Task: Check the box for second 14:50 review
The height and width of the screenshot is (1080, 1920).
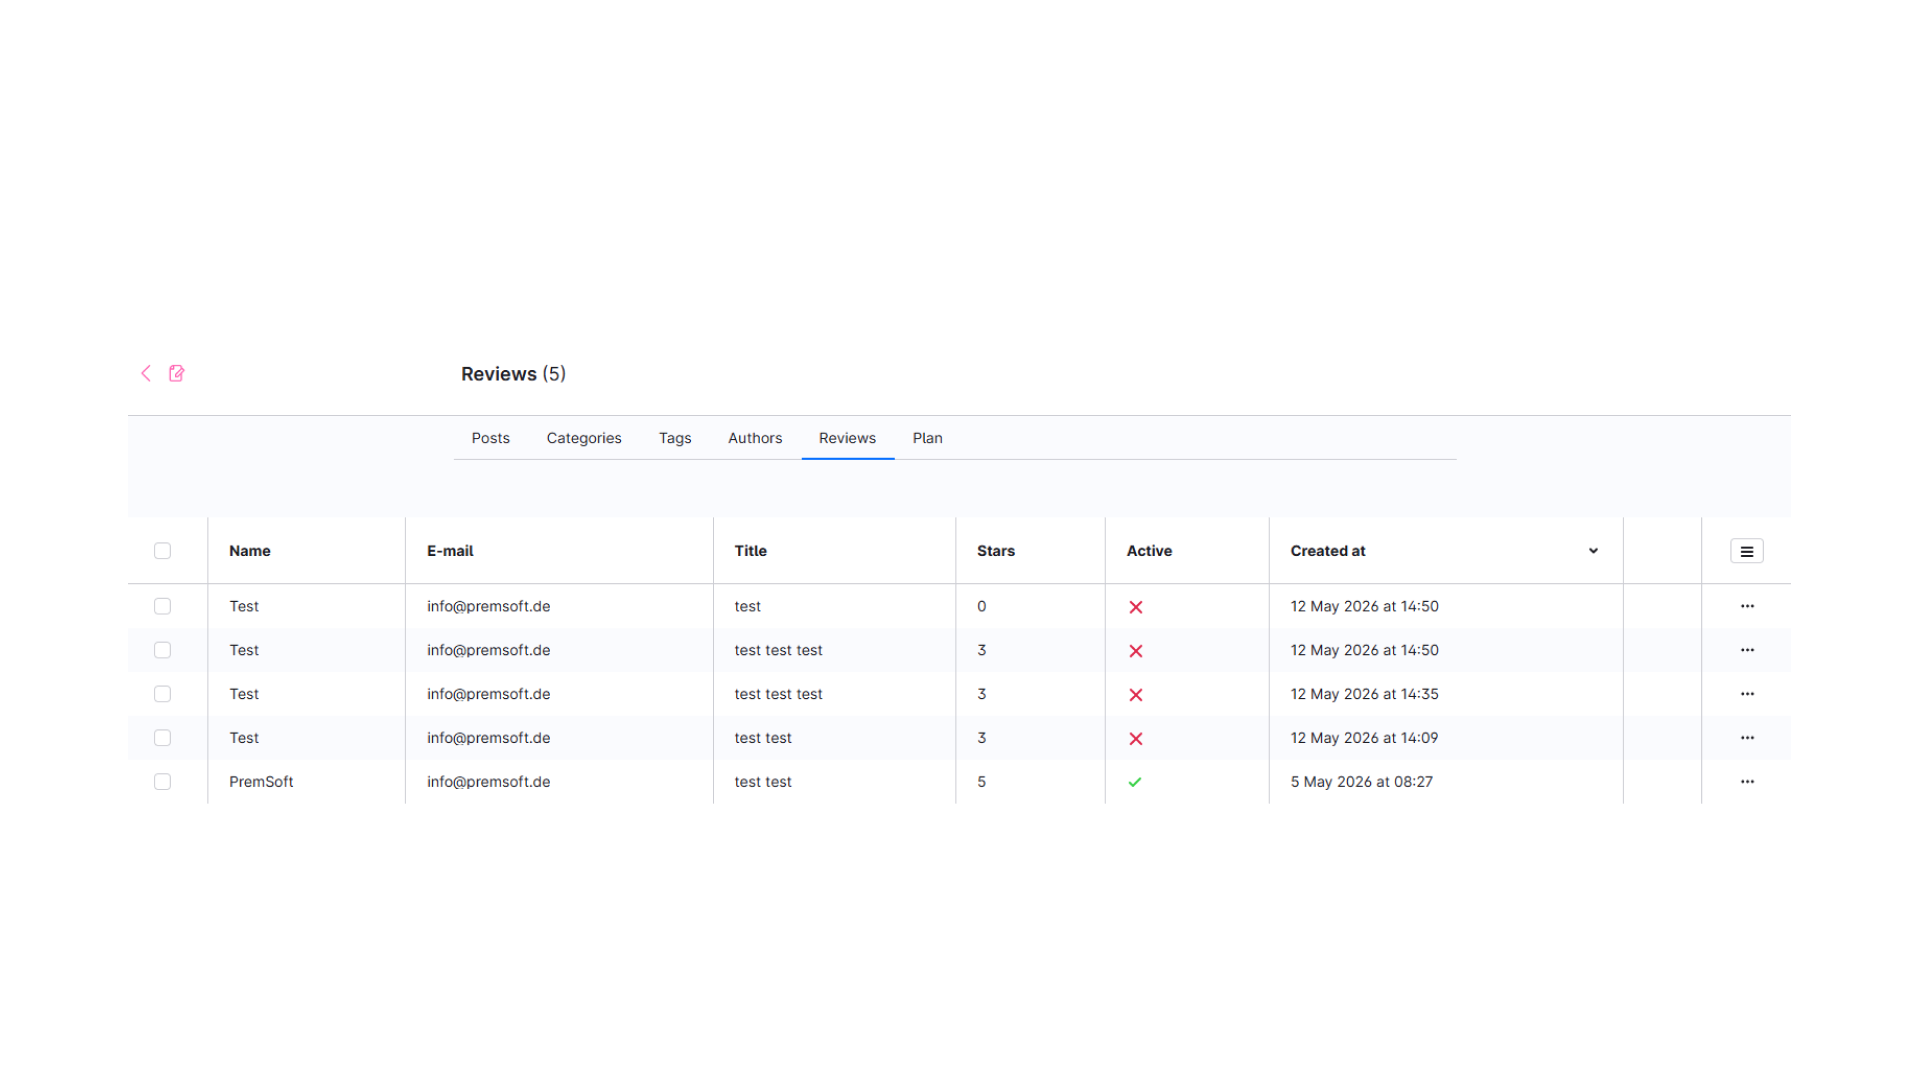Action: click(162, 650)
